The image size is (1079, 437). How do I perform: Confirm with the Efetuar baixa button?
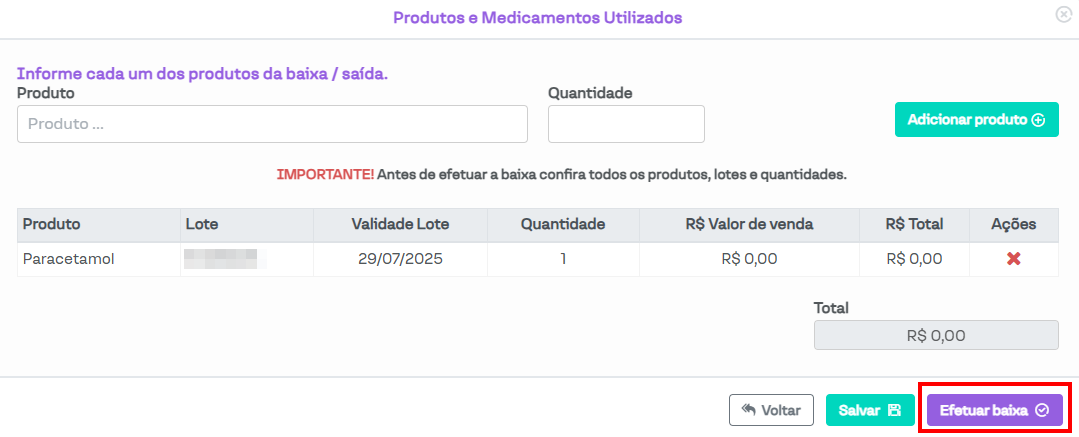[x=994, y=410]
